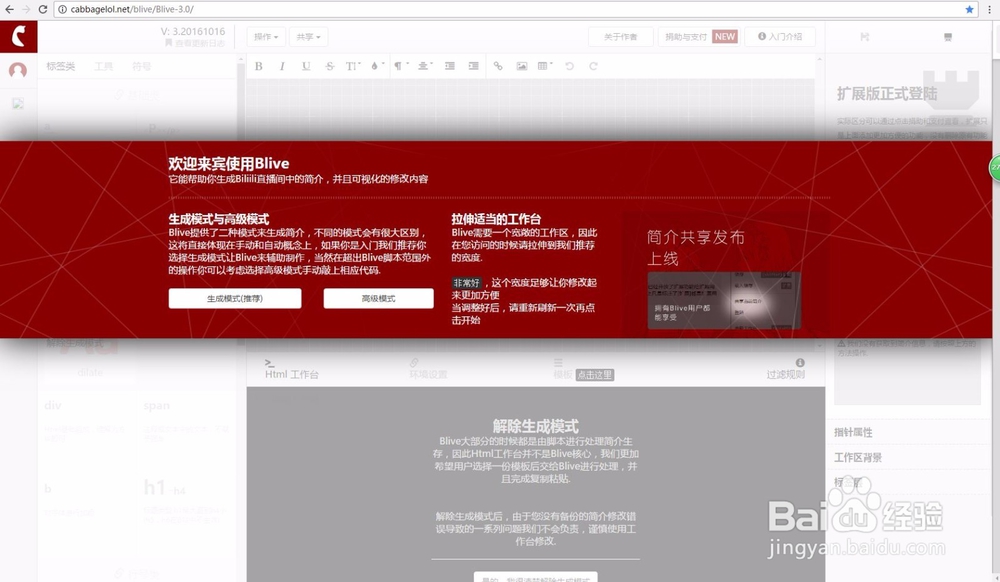Image resolution: width=1000 pixels, height=582 pixels.
Task: Insert a hyperlink with link icon
Action: (498, 66)
